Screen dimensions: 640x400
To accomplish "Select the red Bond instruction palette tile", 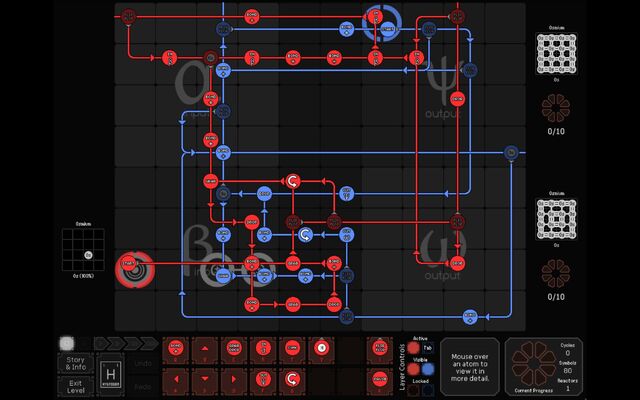I will click(x=176, y=350).
